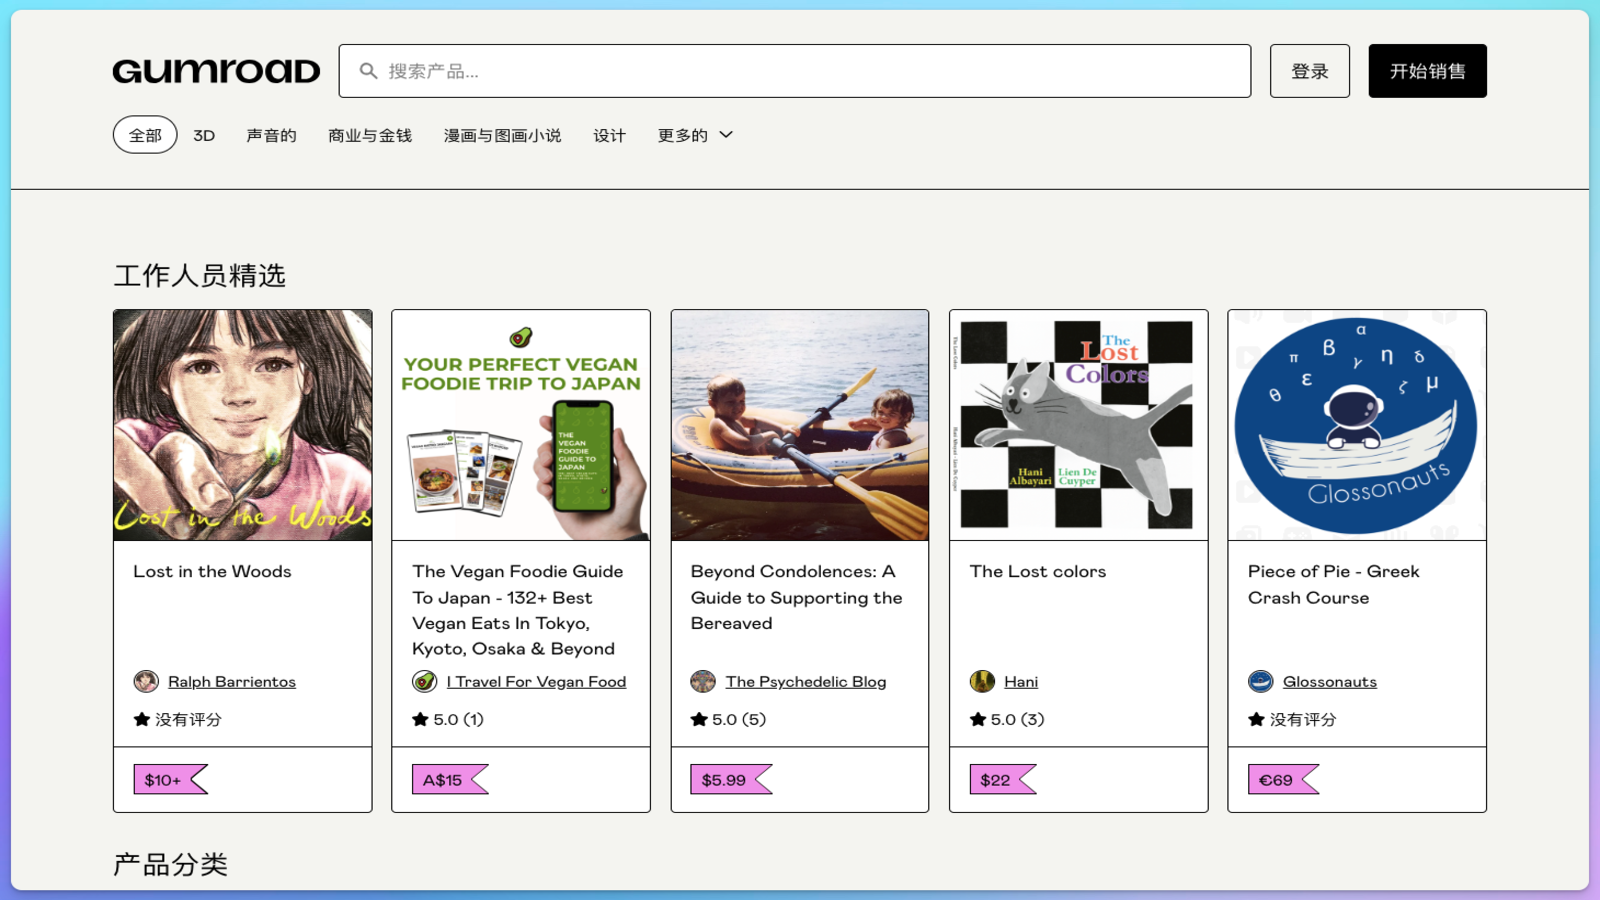Click The Psychedelic Blog avatar icon
Image resolution: width=1600 pixels, height=900 pixels.
(x=703, y=682)
